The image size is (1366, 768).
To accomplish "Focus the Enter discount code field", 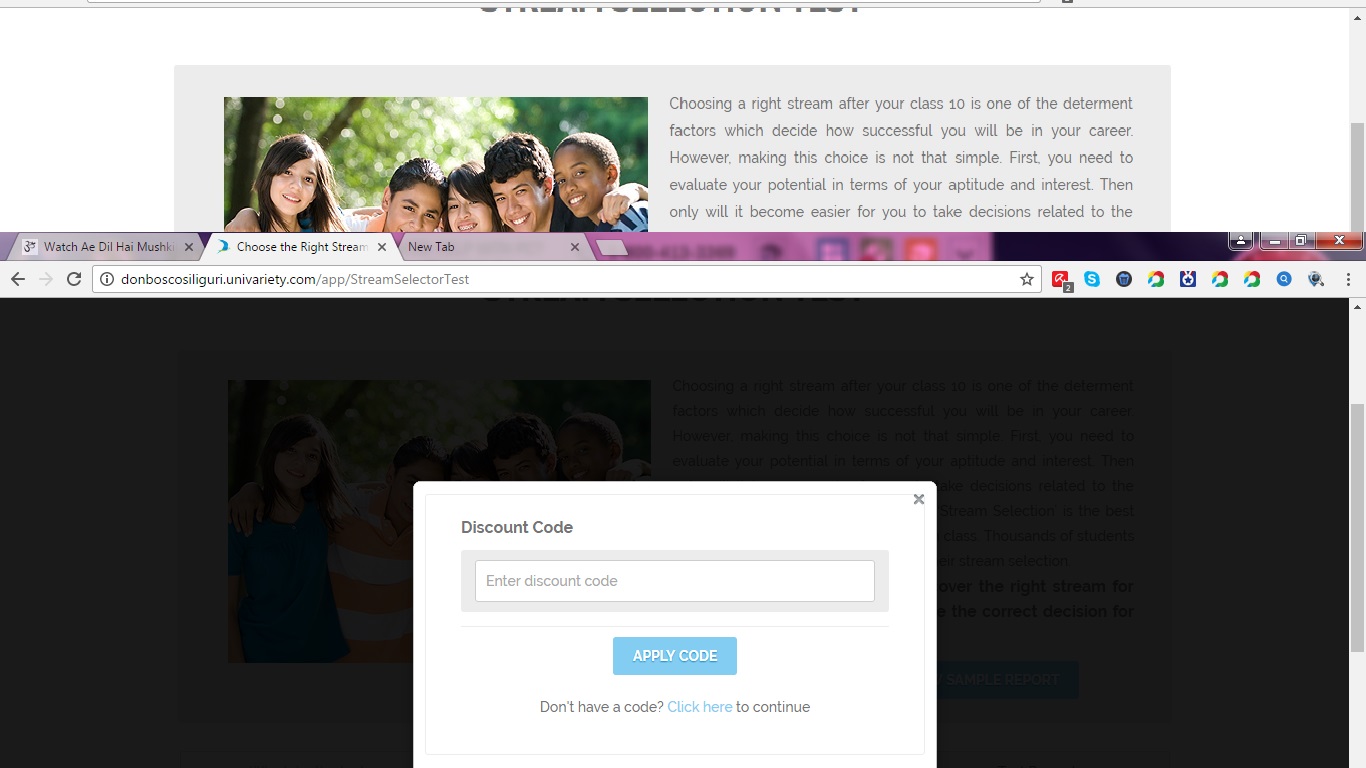I will click(675, 581).
